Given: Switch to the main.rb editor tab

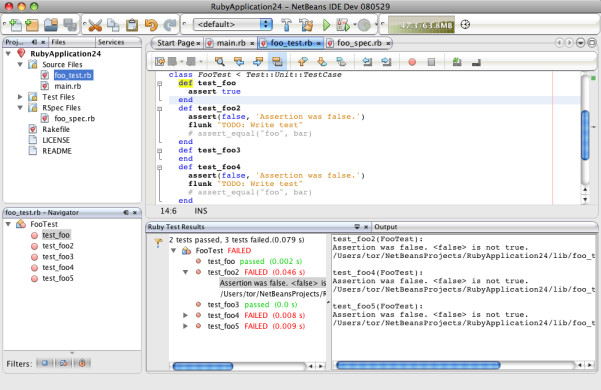Looking at the screenshot, I should click(x=231, y=43).
